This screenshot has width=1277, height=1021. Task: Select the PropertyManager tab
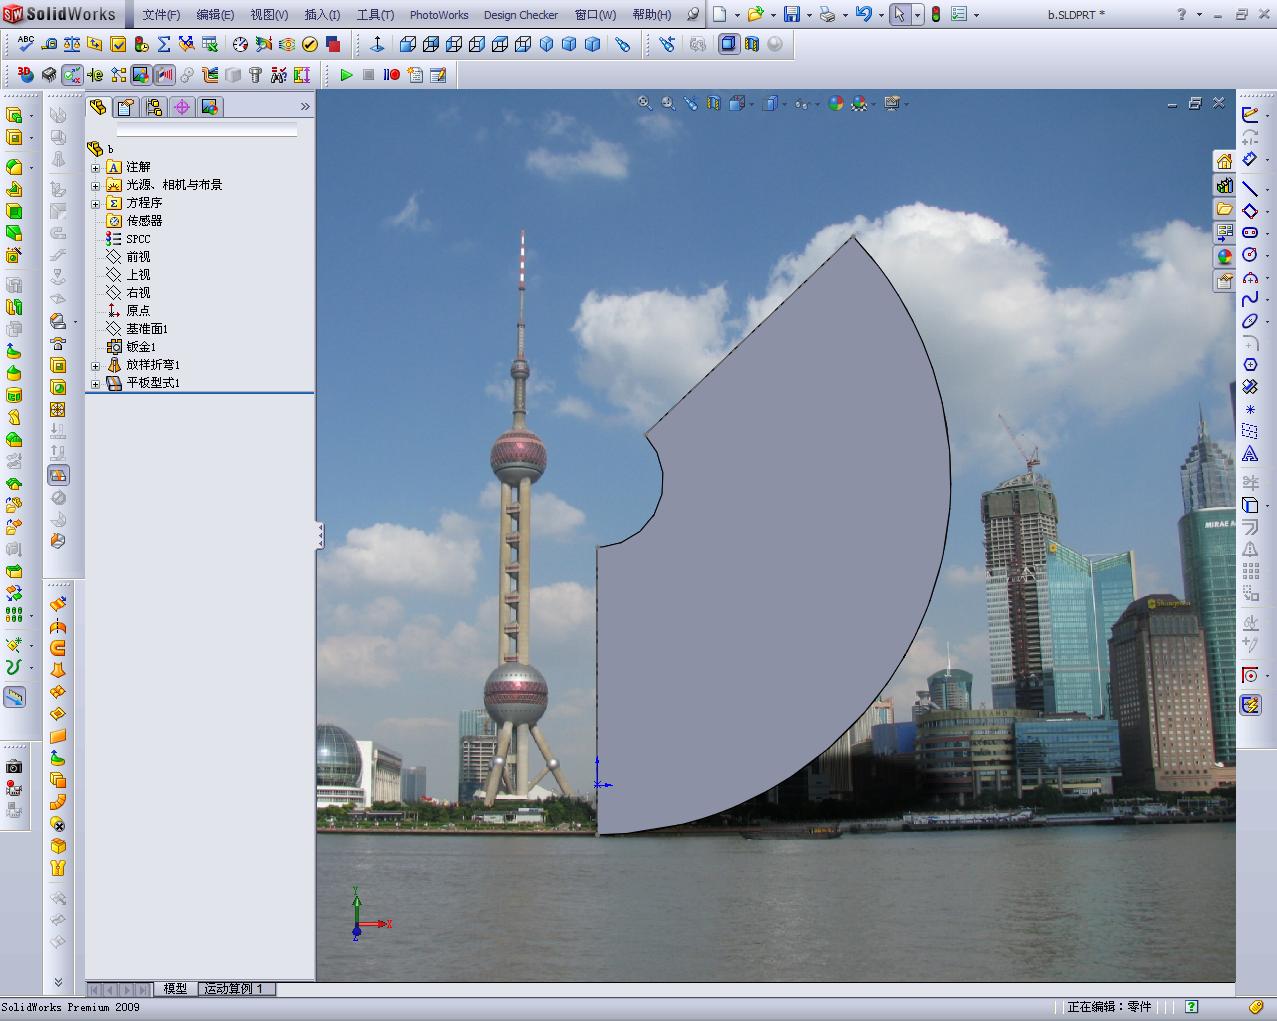tap(125, 107)
